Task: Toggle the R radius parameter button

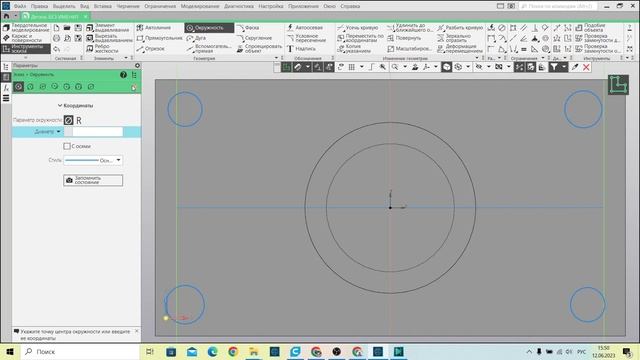Action: tap(79, 120)
